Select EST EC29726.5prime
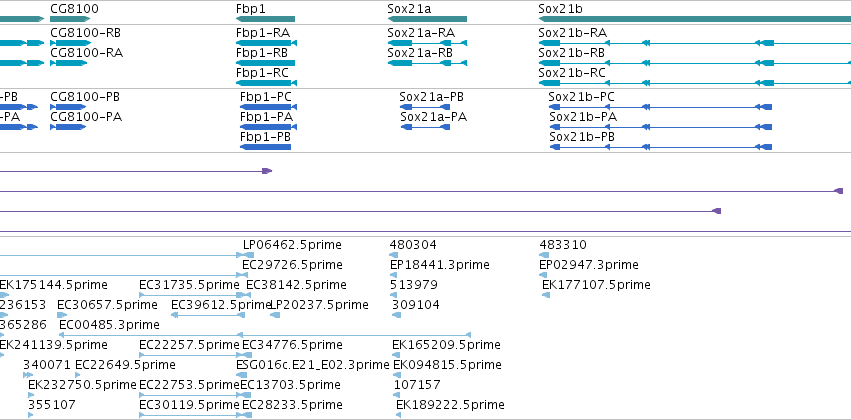The height and width of the screenshot is (420, 851). 246,275
